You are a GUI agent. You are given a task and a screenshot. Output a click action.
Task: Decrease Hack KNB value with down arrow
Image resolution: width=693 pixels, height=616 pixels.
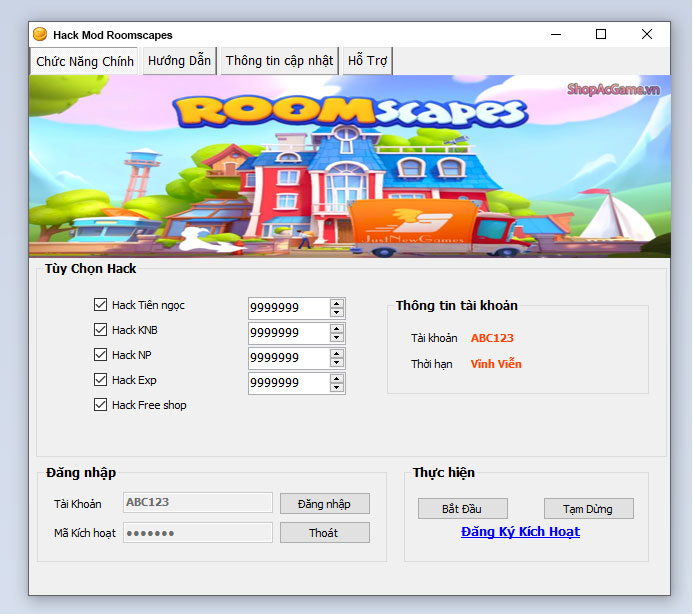pyautogui.click(x=337, y=338)
